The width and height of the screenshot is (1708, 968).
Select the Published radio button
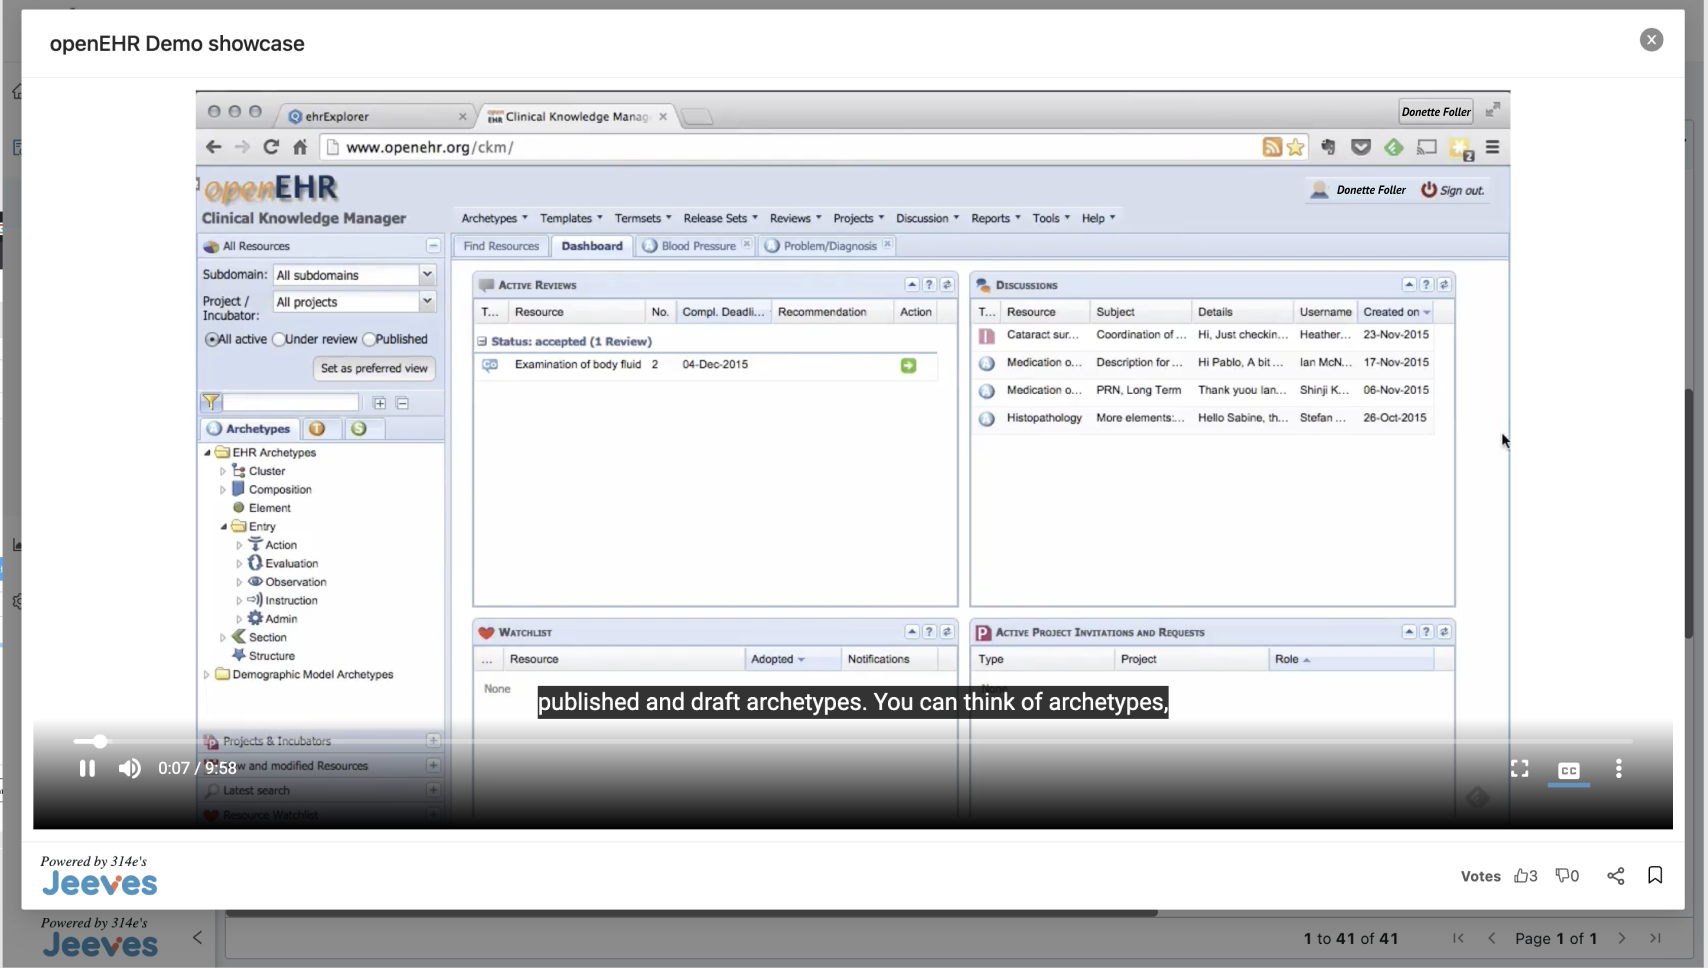tap(369, 339)
